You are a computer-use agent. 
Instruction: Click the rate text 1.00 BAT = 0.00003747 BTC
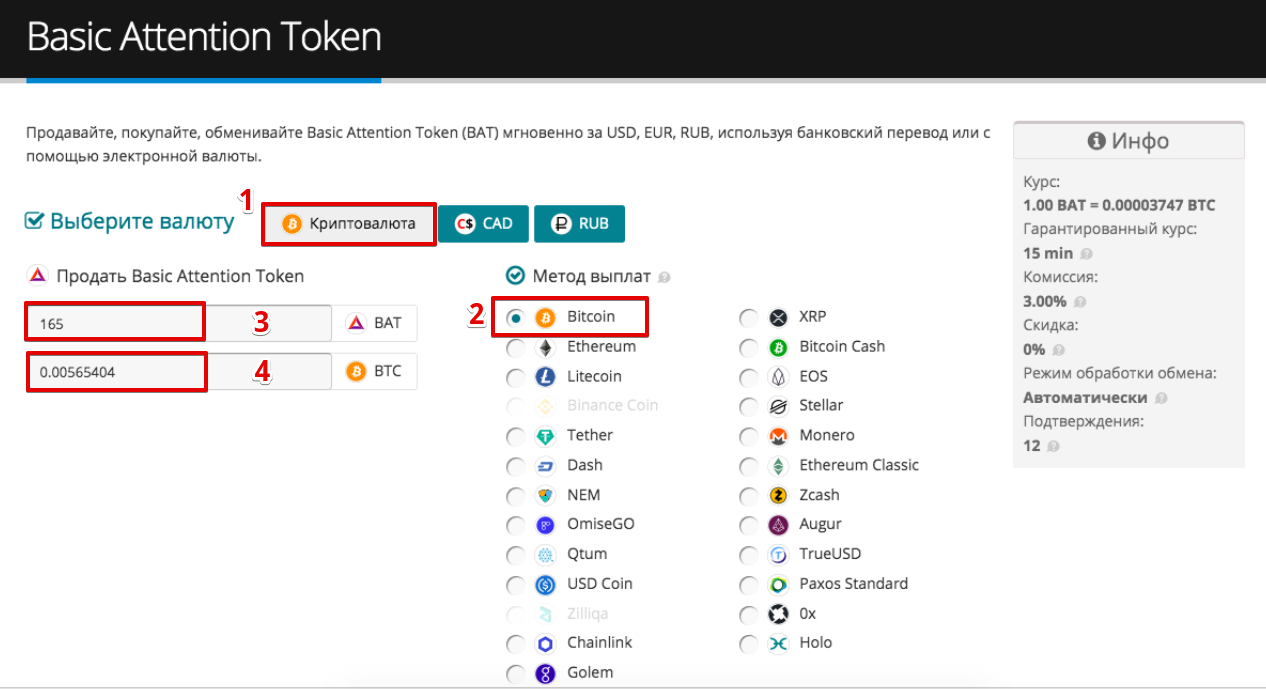1119,205
